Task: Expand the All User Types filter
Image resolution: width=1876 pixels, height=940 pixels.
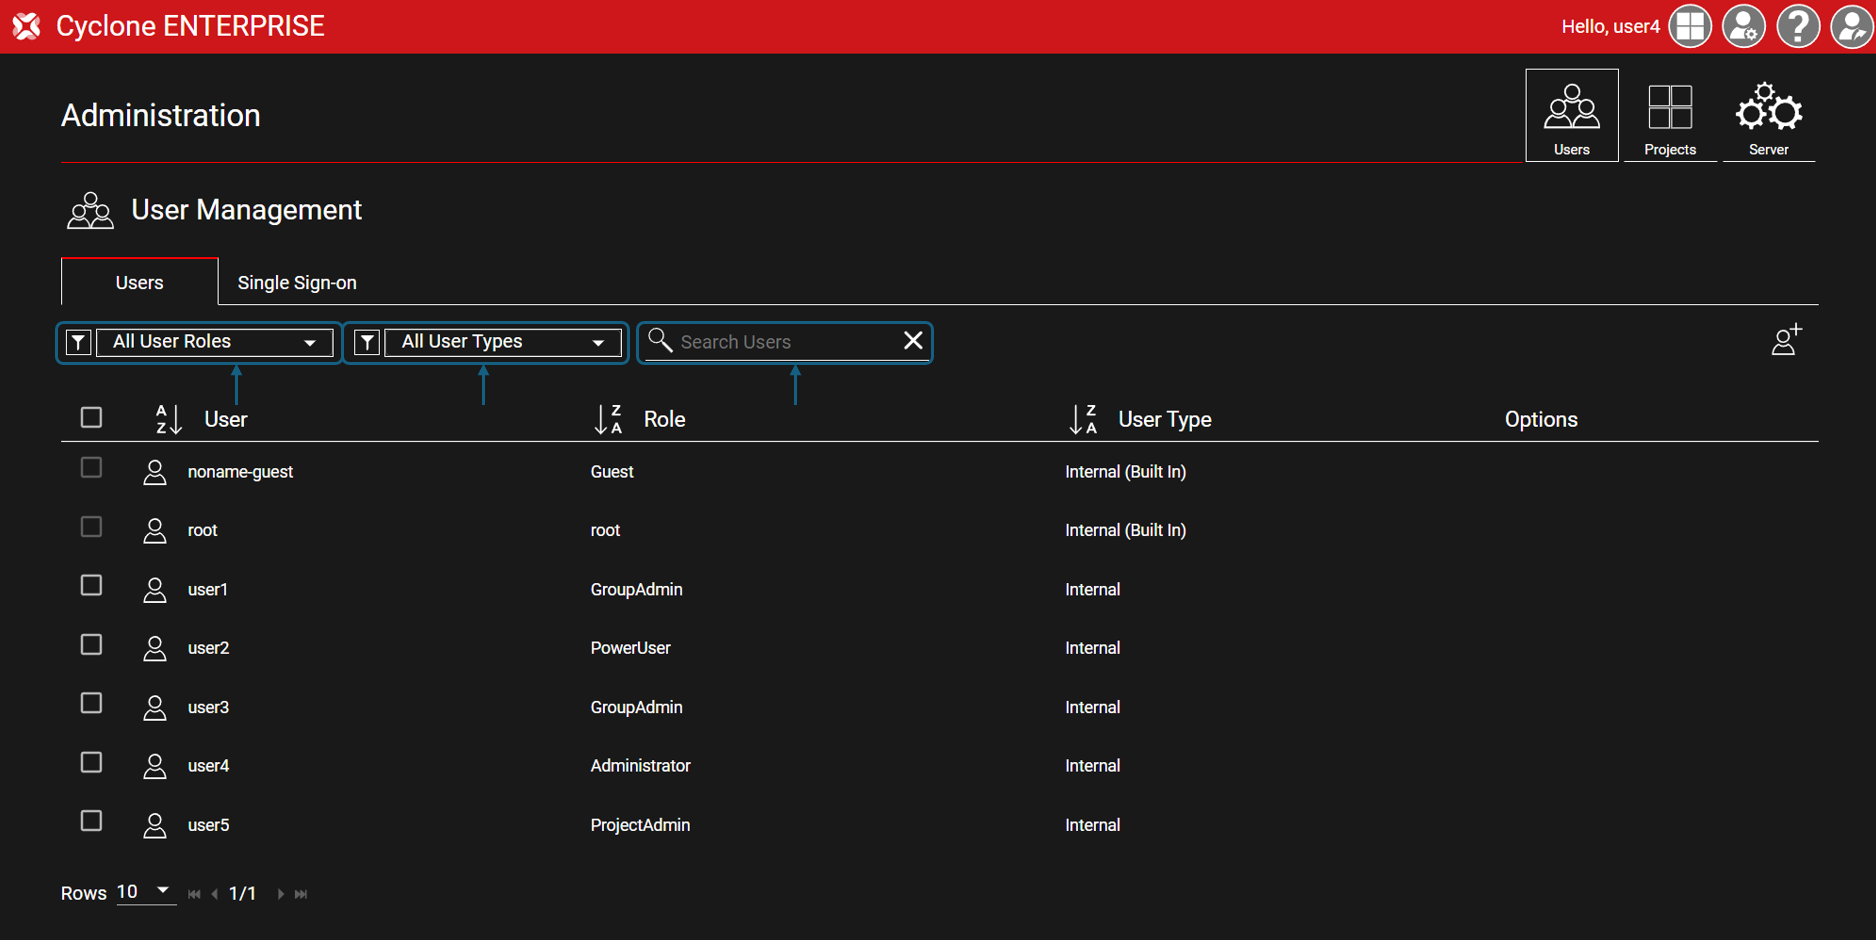Action: tap(502, 342)
